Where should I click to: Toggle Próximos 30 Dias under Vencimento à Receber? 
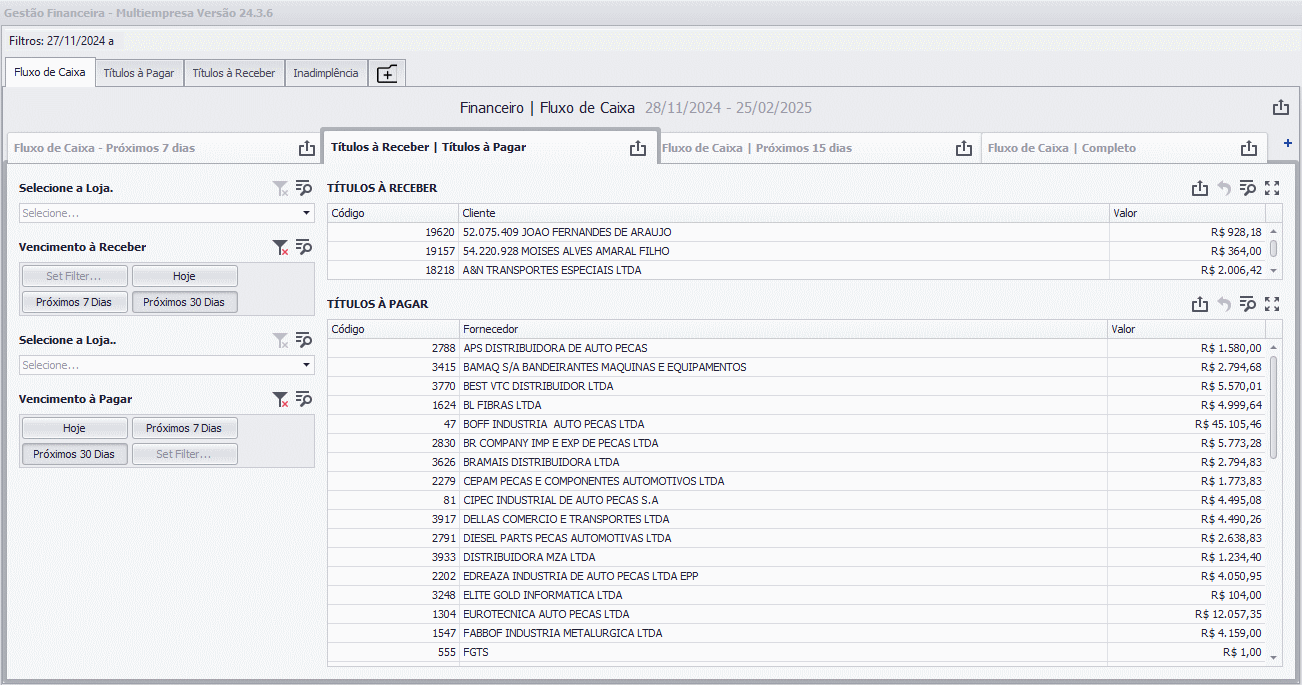(184, 302)
